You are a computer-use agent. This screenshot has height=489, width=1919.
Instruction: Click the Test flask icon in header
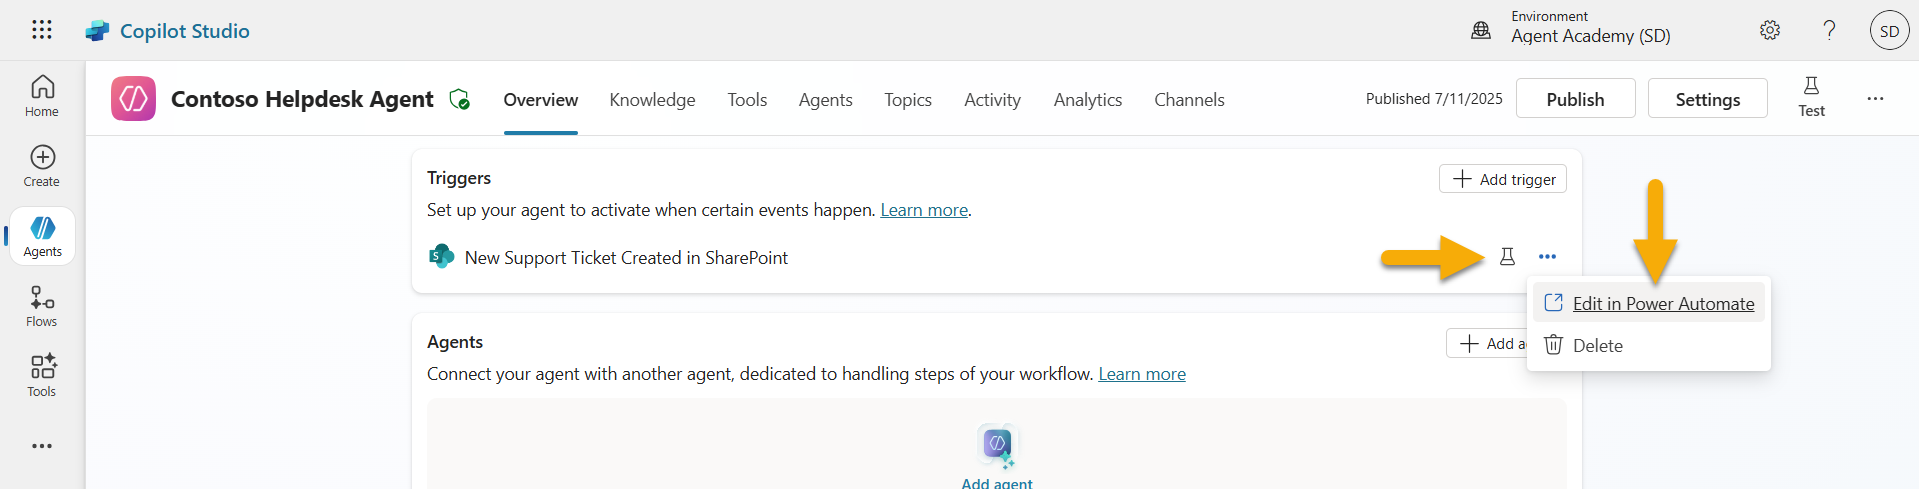tap(1811, 97)
